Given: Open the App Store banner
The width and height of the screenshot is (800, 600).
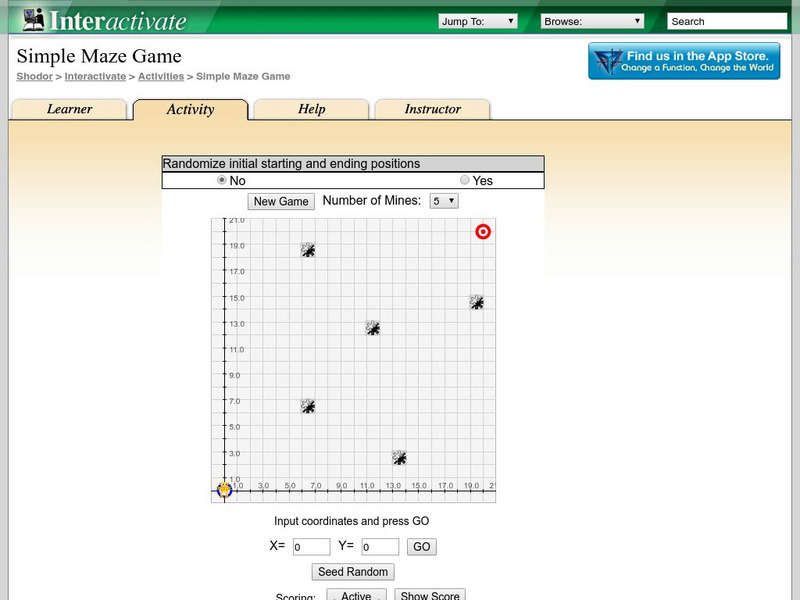Looking at the screenshot, I should coord(684,61).
